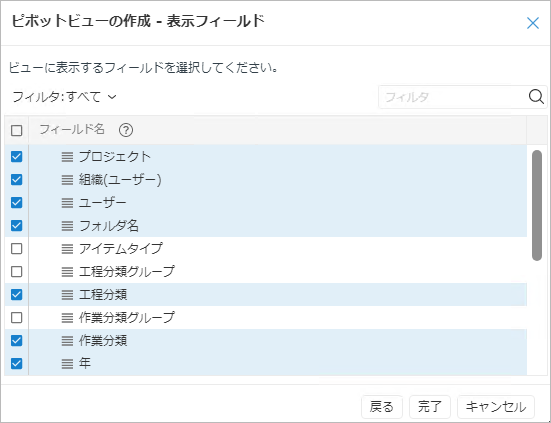
Task: Click the drag handle icon beside 工程分類グループ
Action: pos(67,272)
